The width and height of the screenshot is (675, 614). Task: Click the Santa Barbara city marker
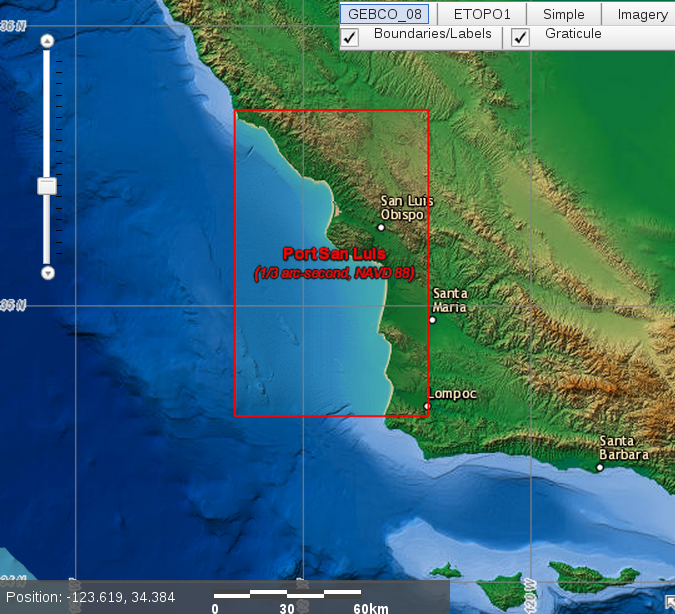pos(600,467)
